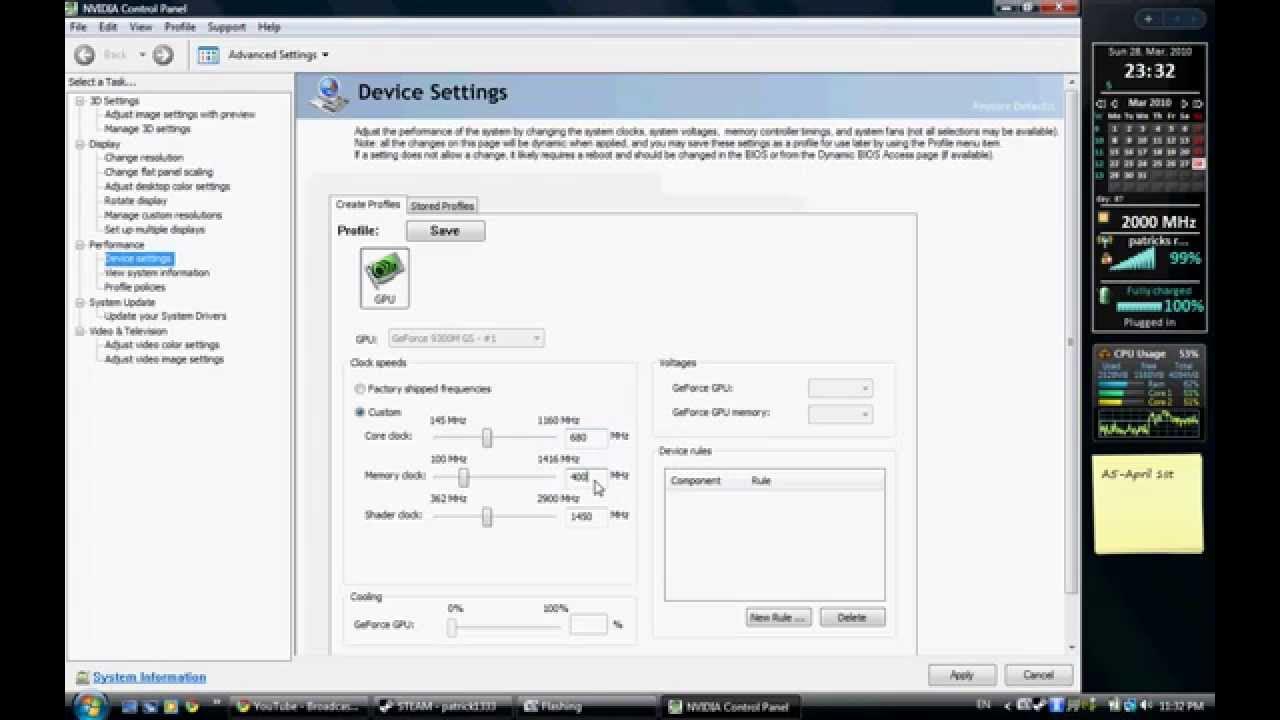Click the GeForce GPU cooling slider handle
Screen dimensions: 1280x720
(x=452, y=627)
